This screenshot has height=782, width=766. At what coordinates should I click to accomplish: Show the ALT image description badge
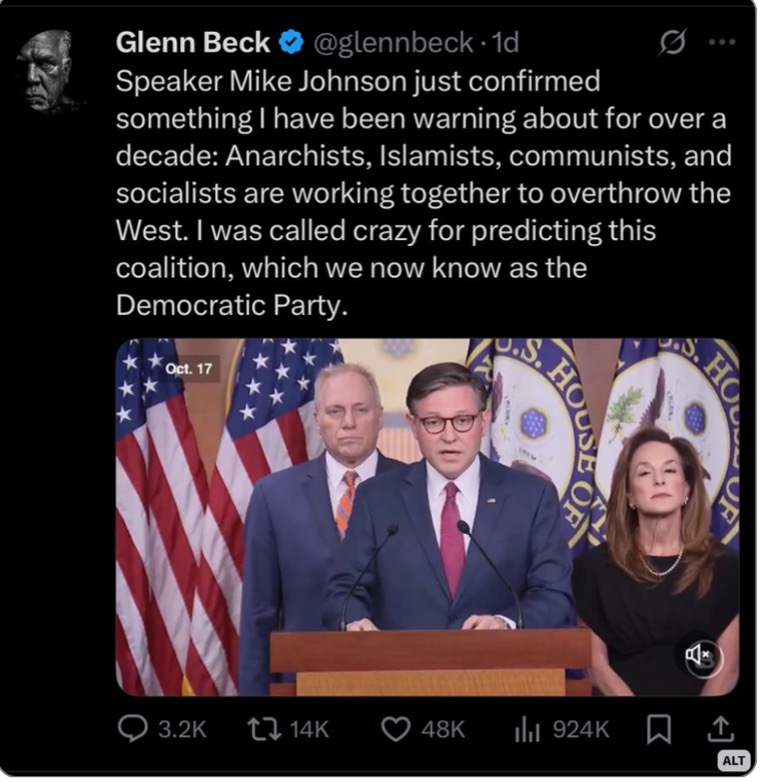pos(733,761)
